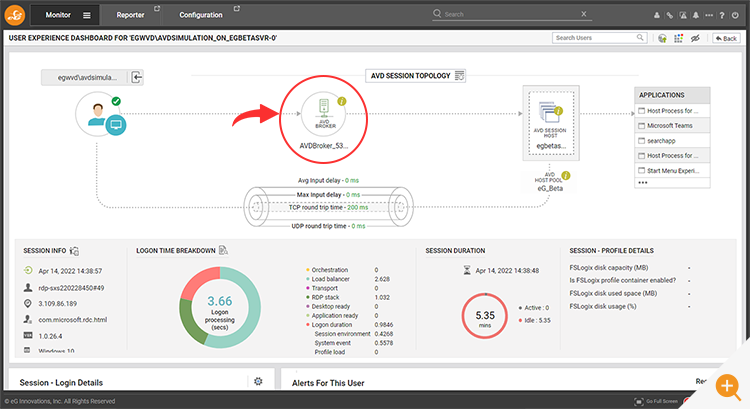Open Reporter in new window icon
750x409 pixels.
tap(157, 9)
